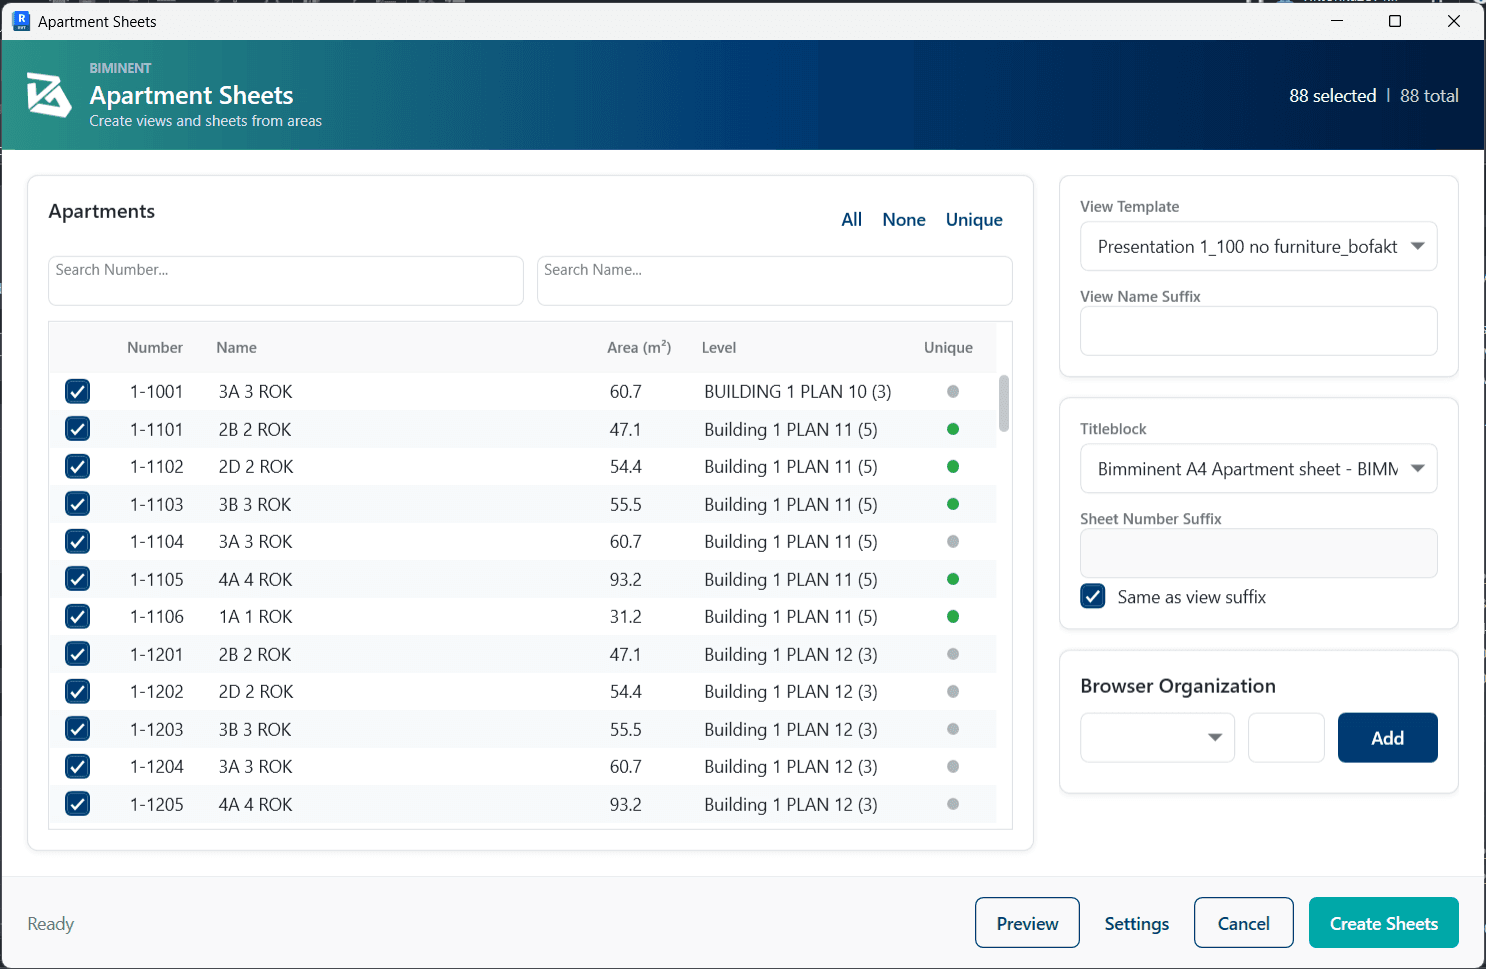Click the Revit app icon in title bar
The image size is (1486, 969).
(x=20, y=21)
